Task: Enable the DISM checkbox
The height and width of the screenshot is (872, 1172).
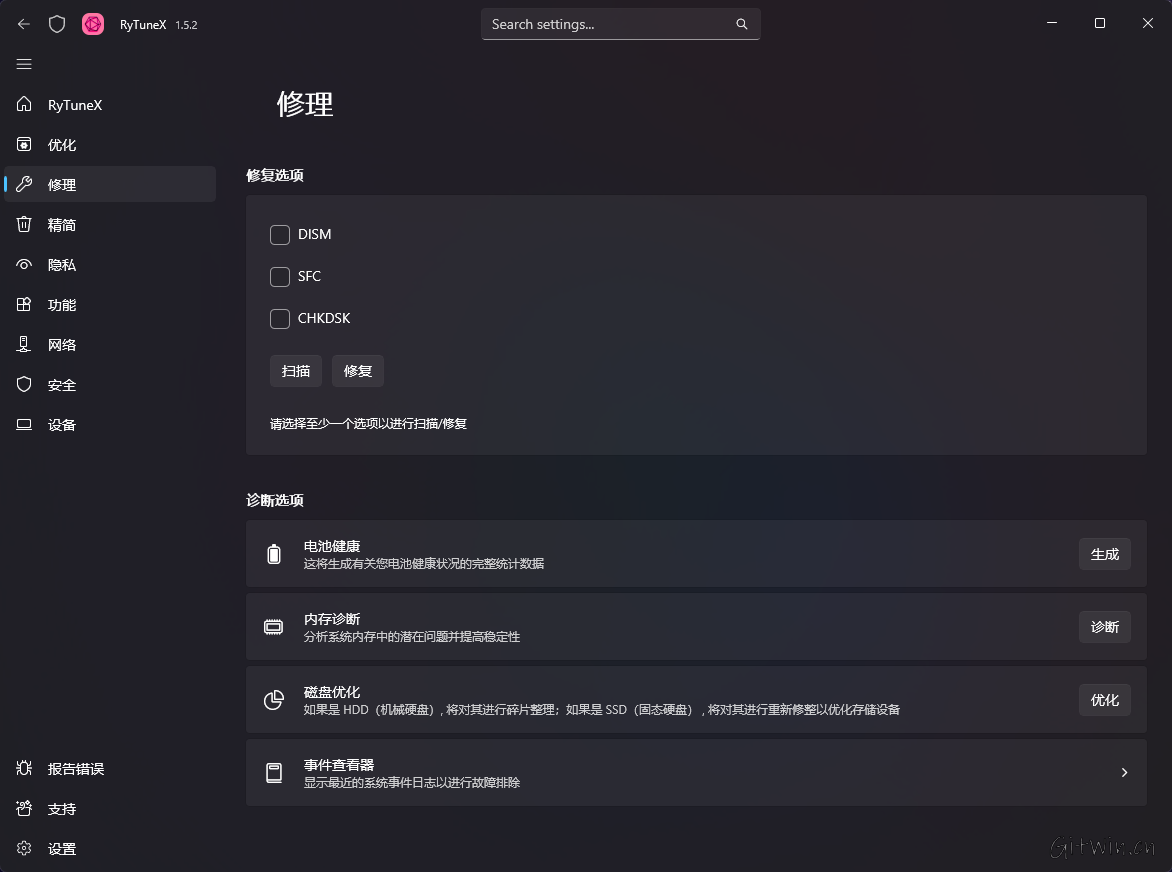Action: pyautogui.click(x=280, y=235)
